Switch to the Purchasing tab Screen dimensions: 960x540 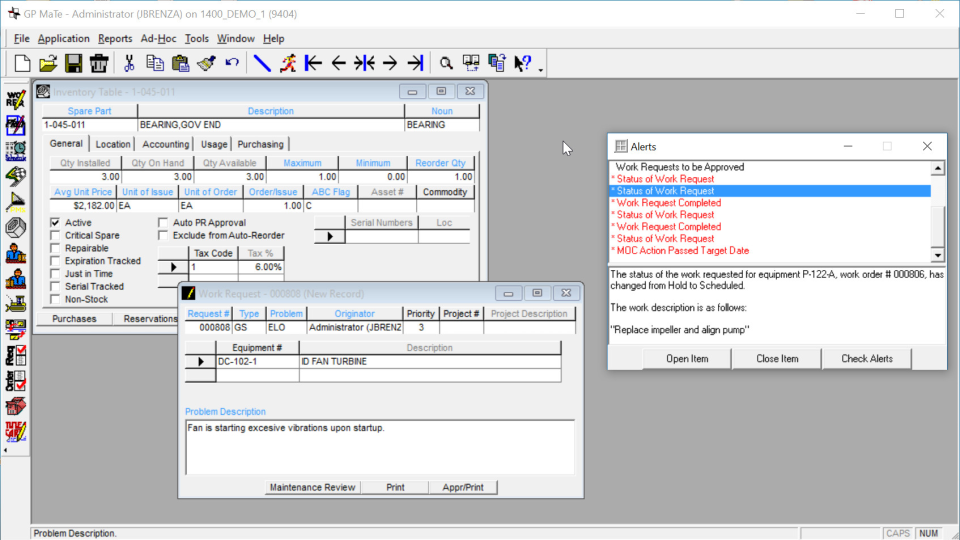[x=261, y=144]
